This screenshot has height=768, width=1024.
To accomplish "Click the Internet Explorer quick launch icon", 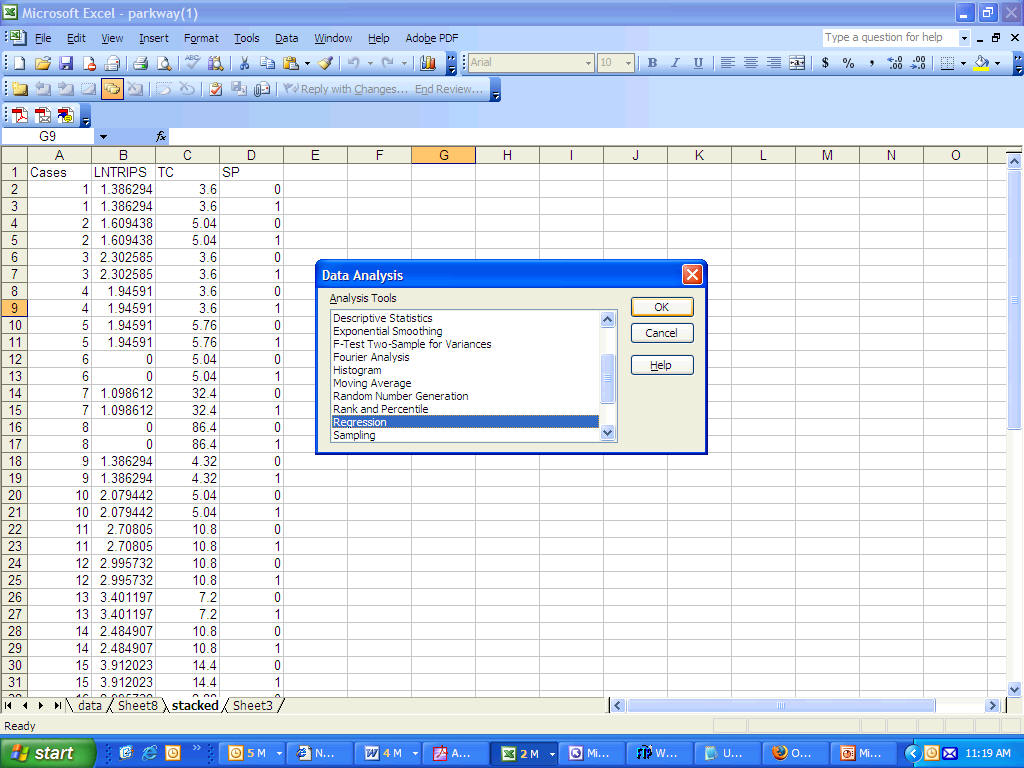I will pyautogui.click(x=150, y=753).
